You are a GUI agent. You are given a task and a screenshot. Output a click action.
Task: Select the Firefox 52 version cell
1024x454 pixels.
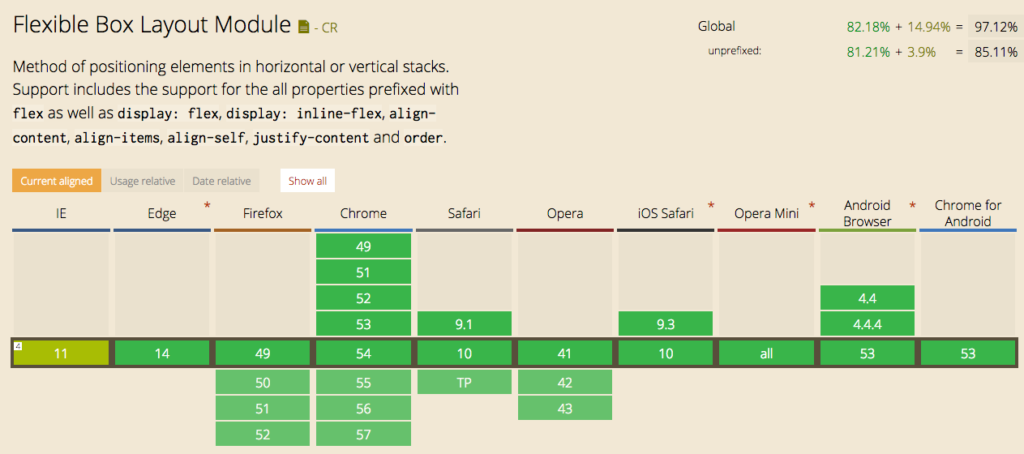click(x=262, y=434)
